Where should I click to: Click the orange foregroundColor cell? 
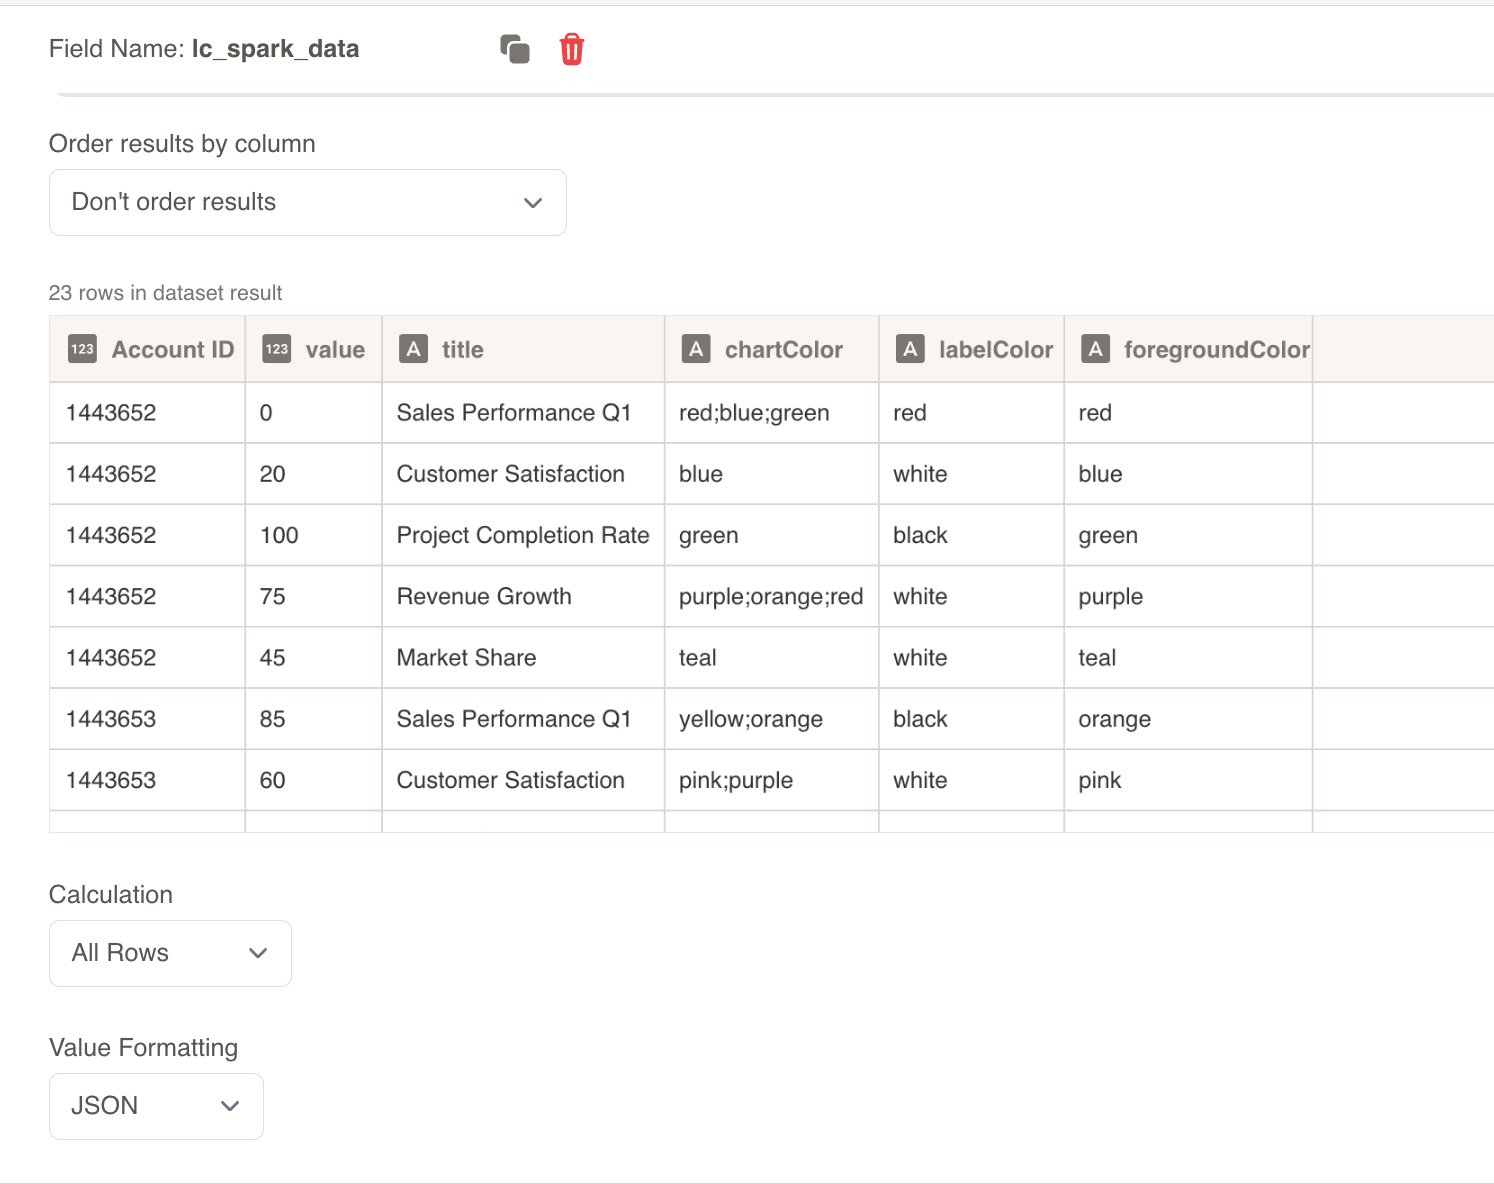click(x=1188, y=719)
